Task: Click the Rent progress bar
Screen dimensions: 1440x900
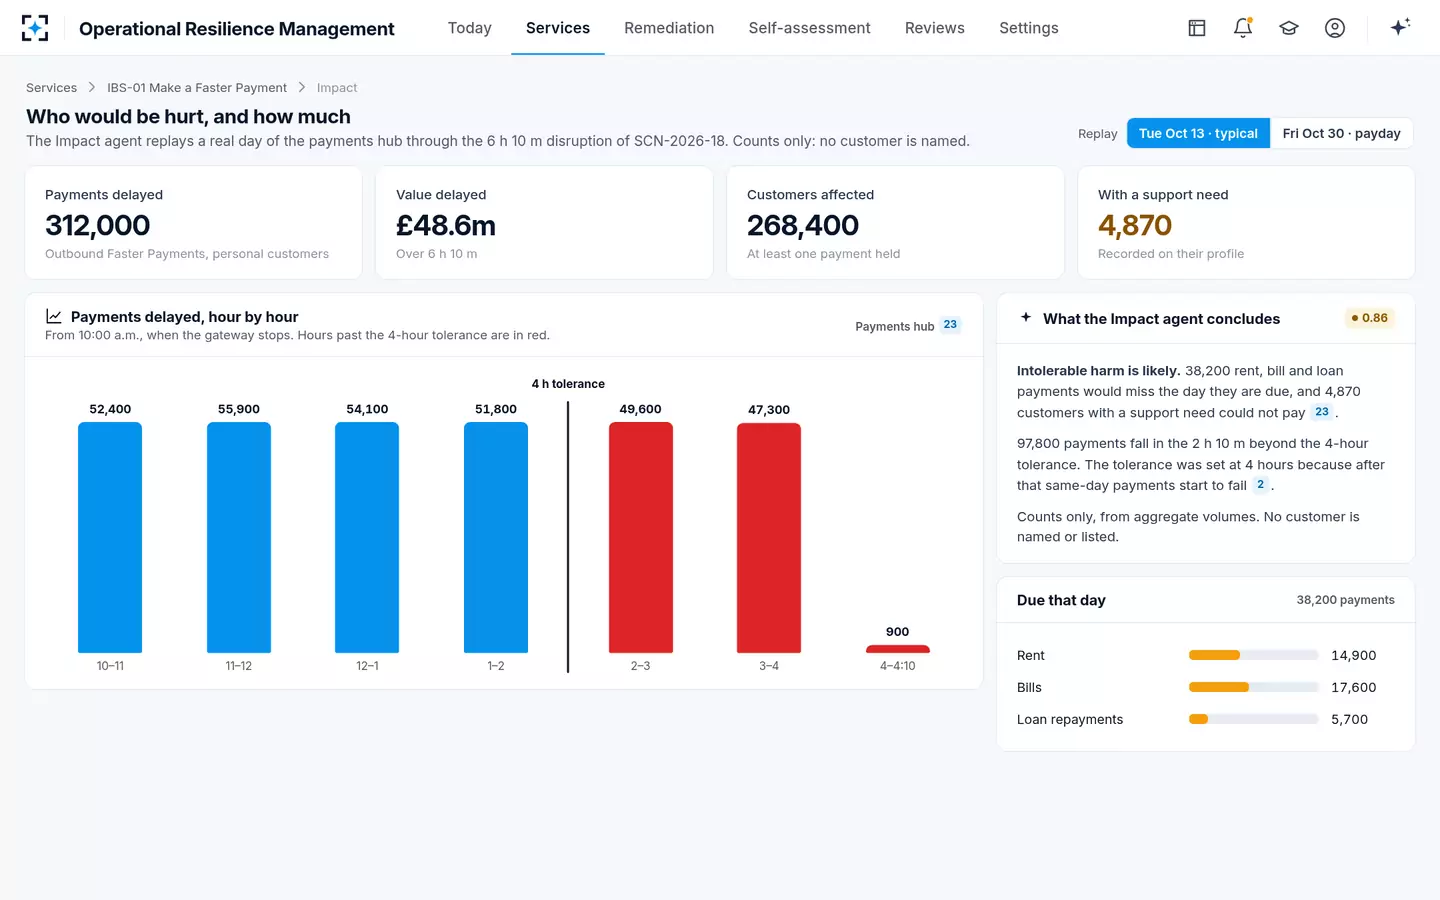Action: click(1254, 655)
